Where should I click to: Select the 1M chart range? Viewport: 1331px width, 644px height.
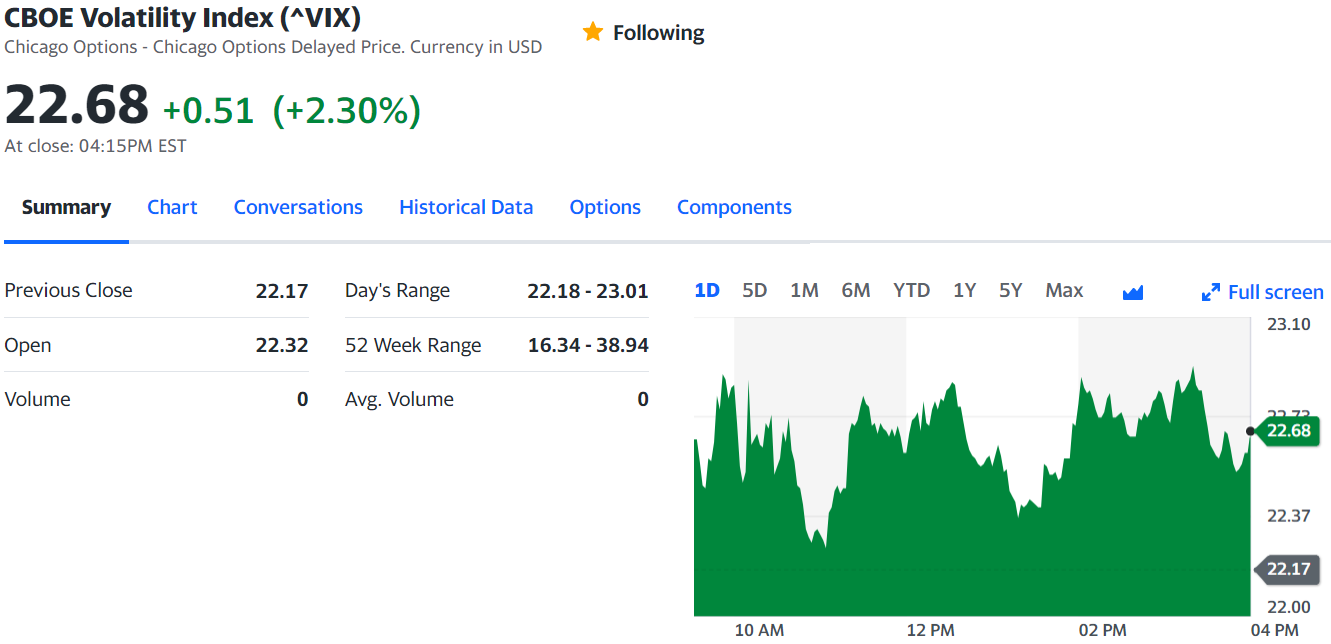click(x=804, y=290)
